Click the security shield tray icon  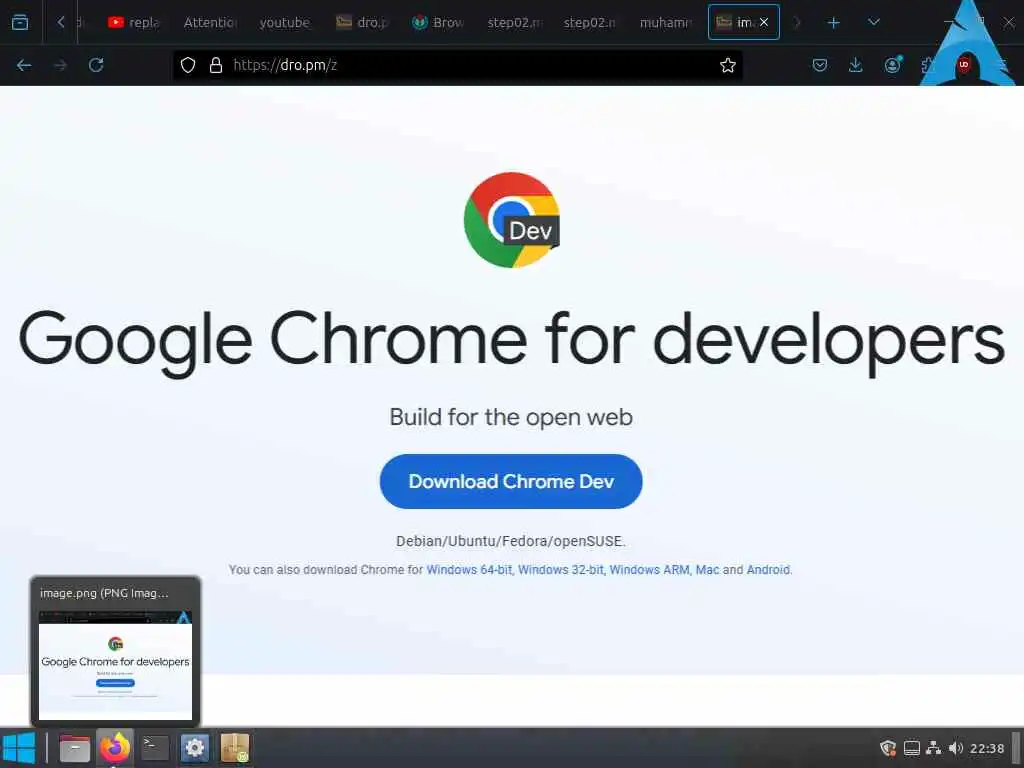(888, 748)
